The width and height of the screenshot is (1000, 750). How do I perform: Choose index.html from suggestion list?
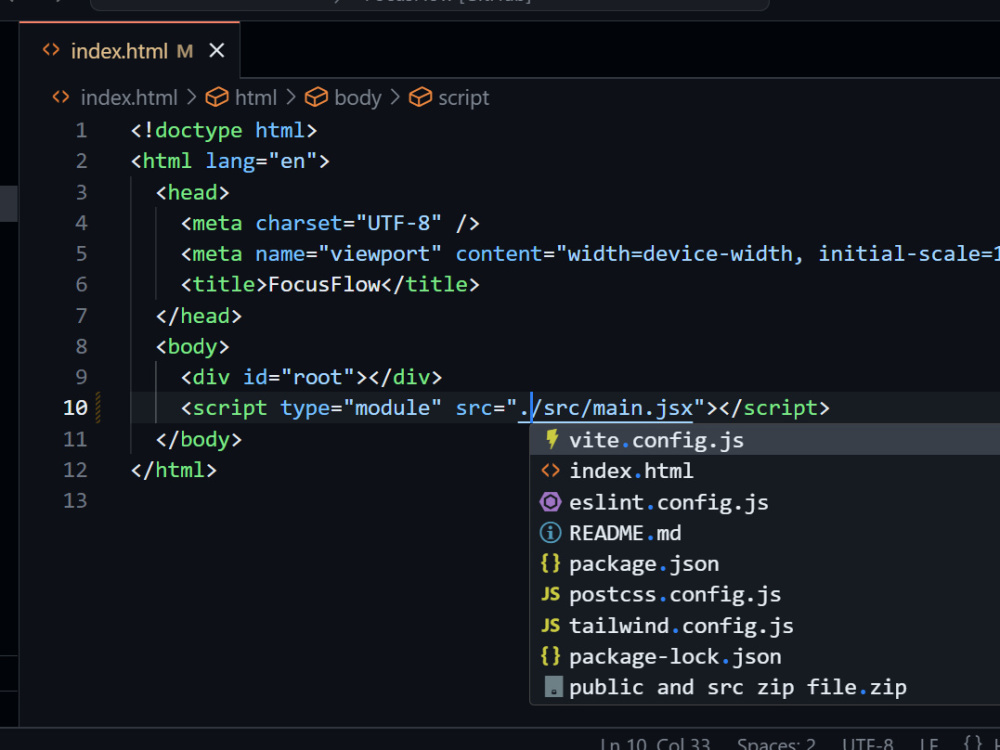[x=765, y=471]
